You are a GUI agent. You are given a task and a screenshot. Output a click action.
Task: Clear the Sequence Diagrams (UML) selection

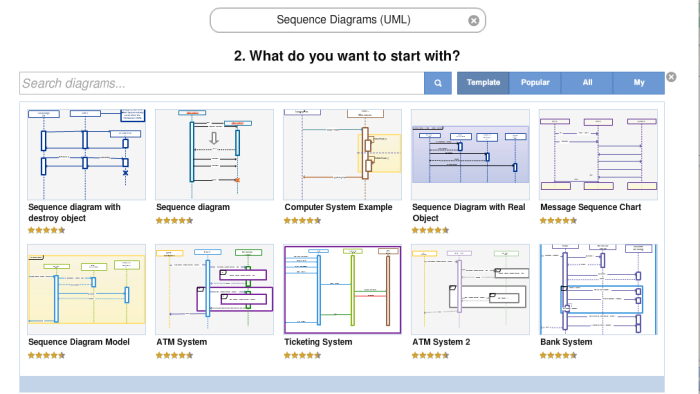474,21
